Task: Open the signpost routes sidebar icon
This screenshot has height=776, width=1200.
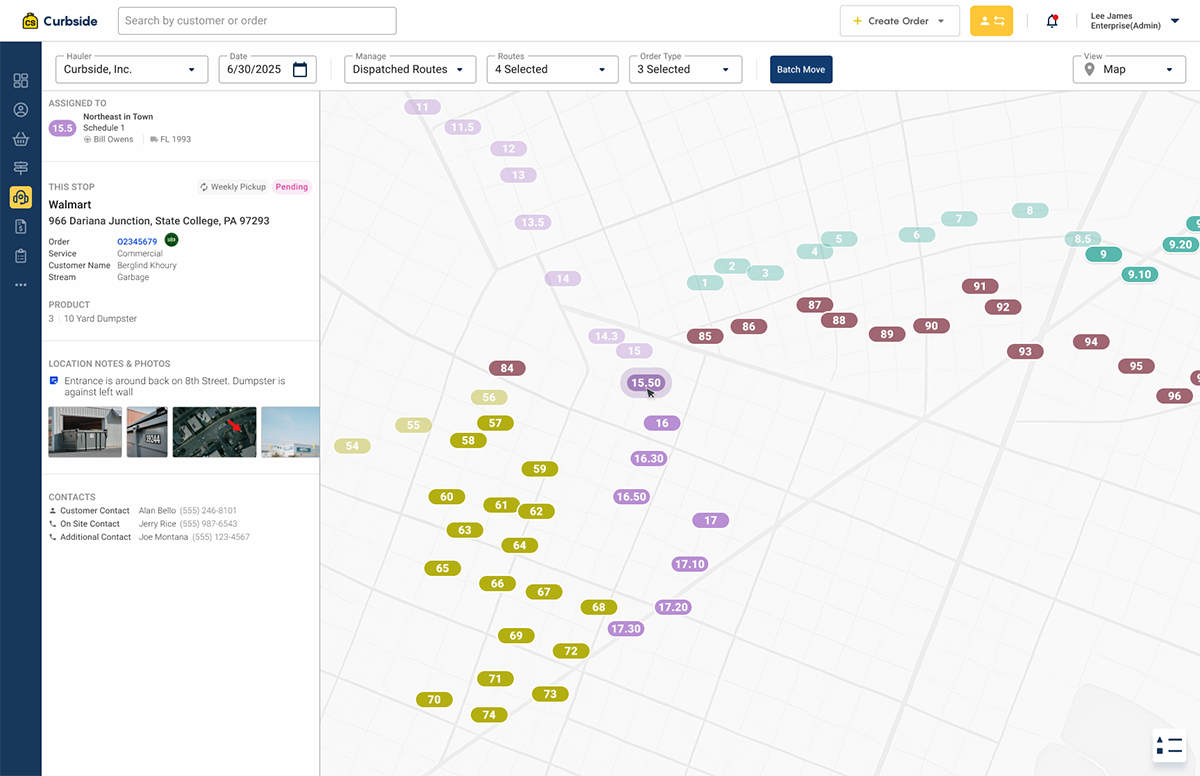Action: (20, 168)
